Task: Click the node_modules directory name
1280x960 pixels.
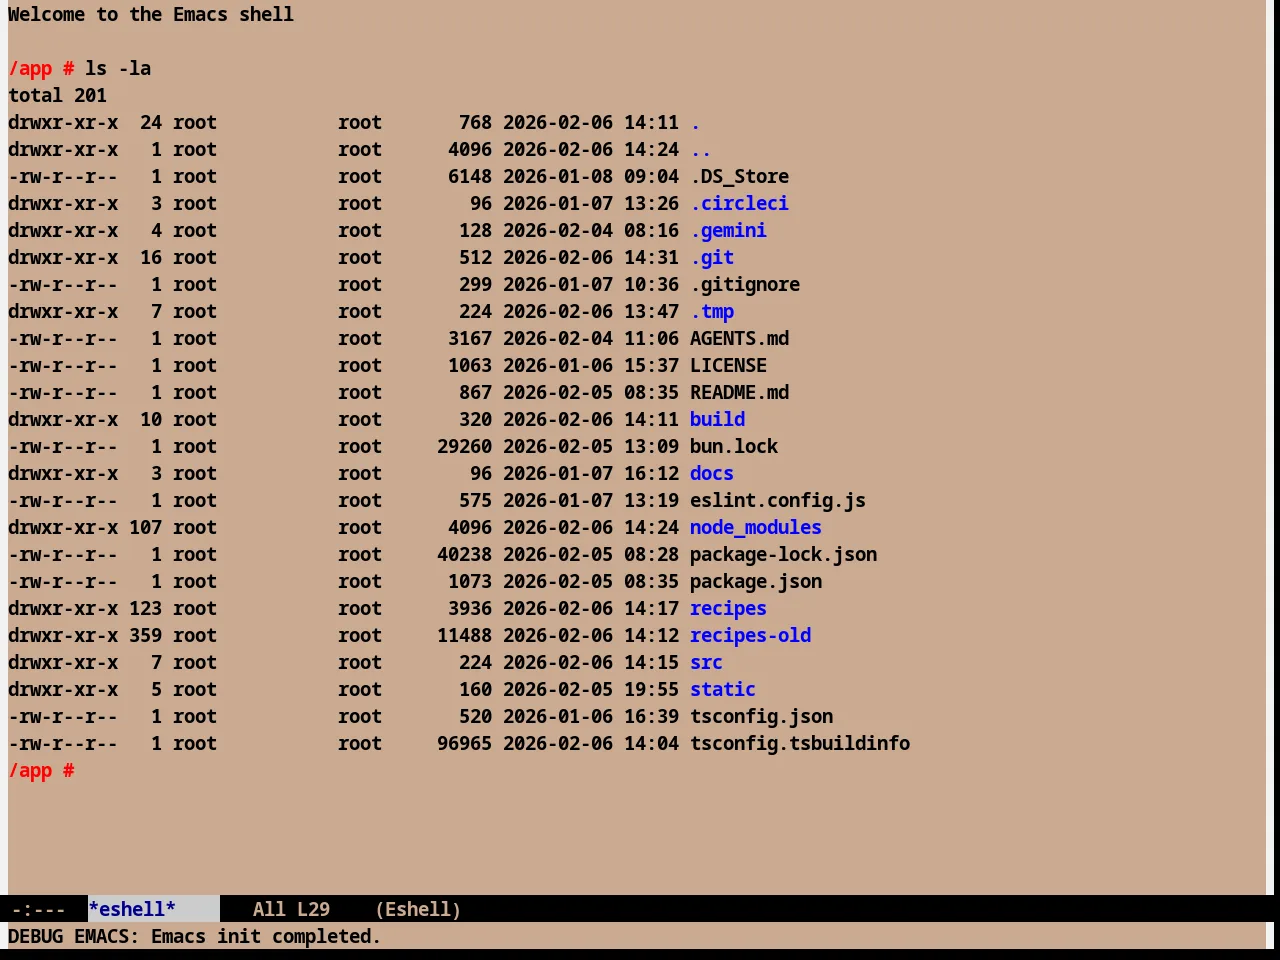Action: (756, 528)
